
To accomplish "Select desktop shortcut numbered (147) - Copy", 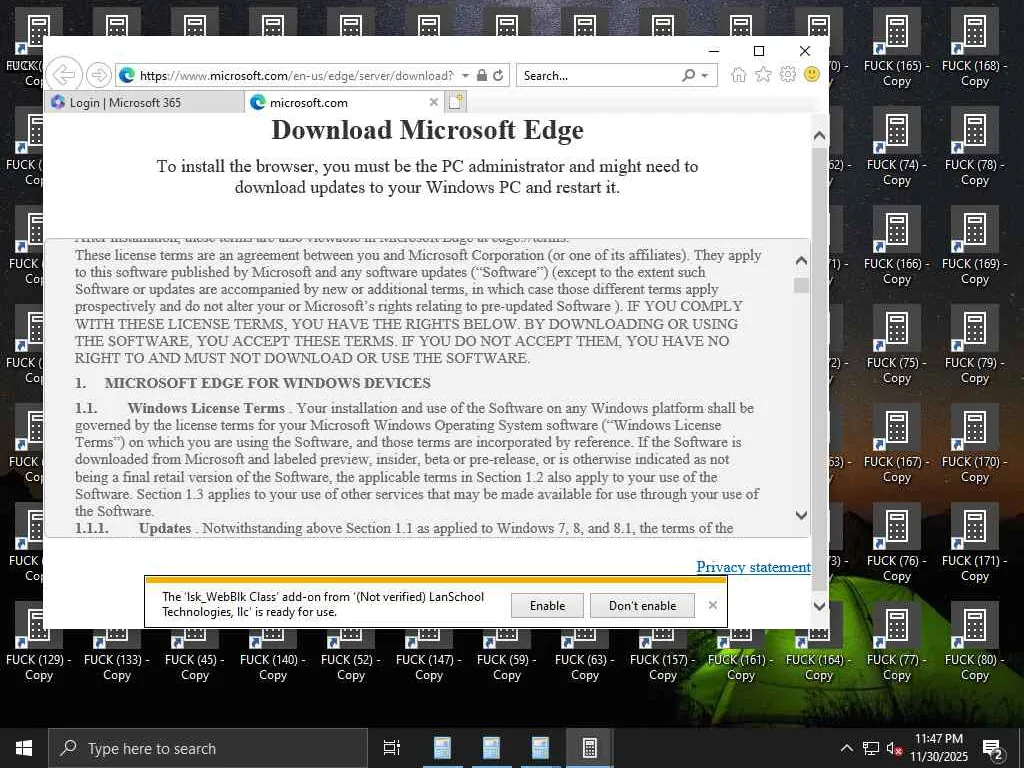I will click(x=428, y=656).
